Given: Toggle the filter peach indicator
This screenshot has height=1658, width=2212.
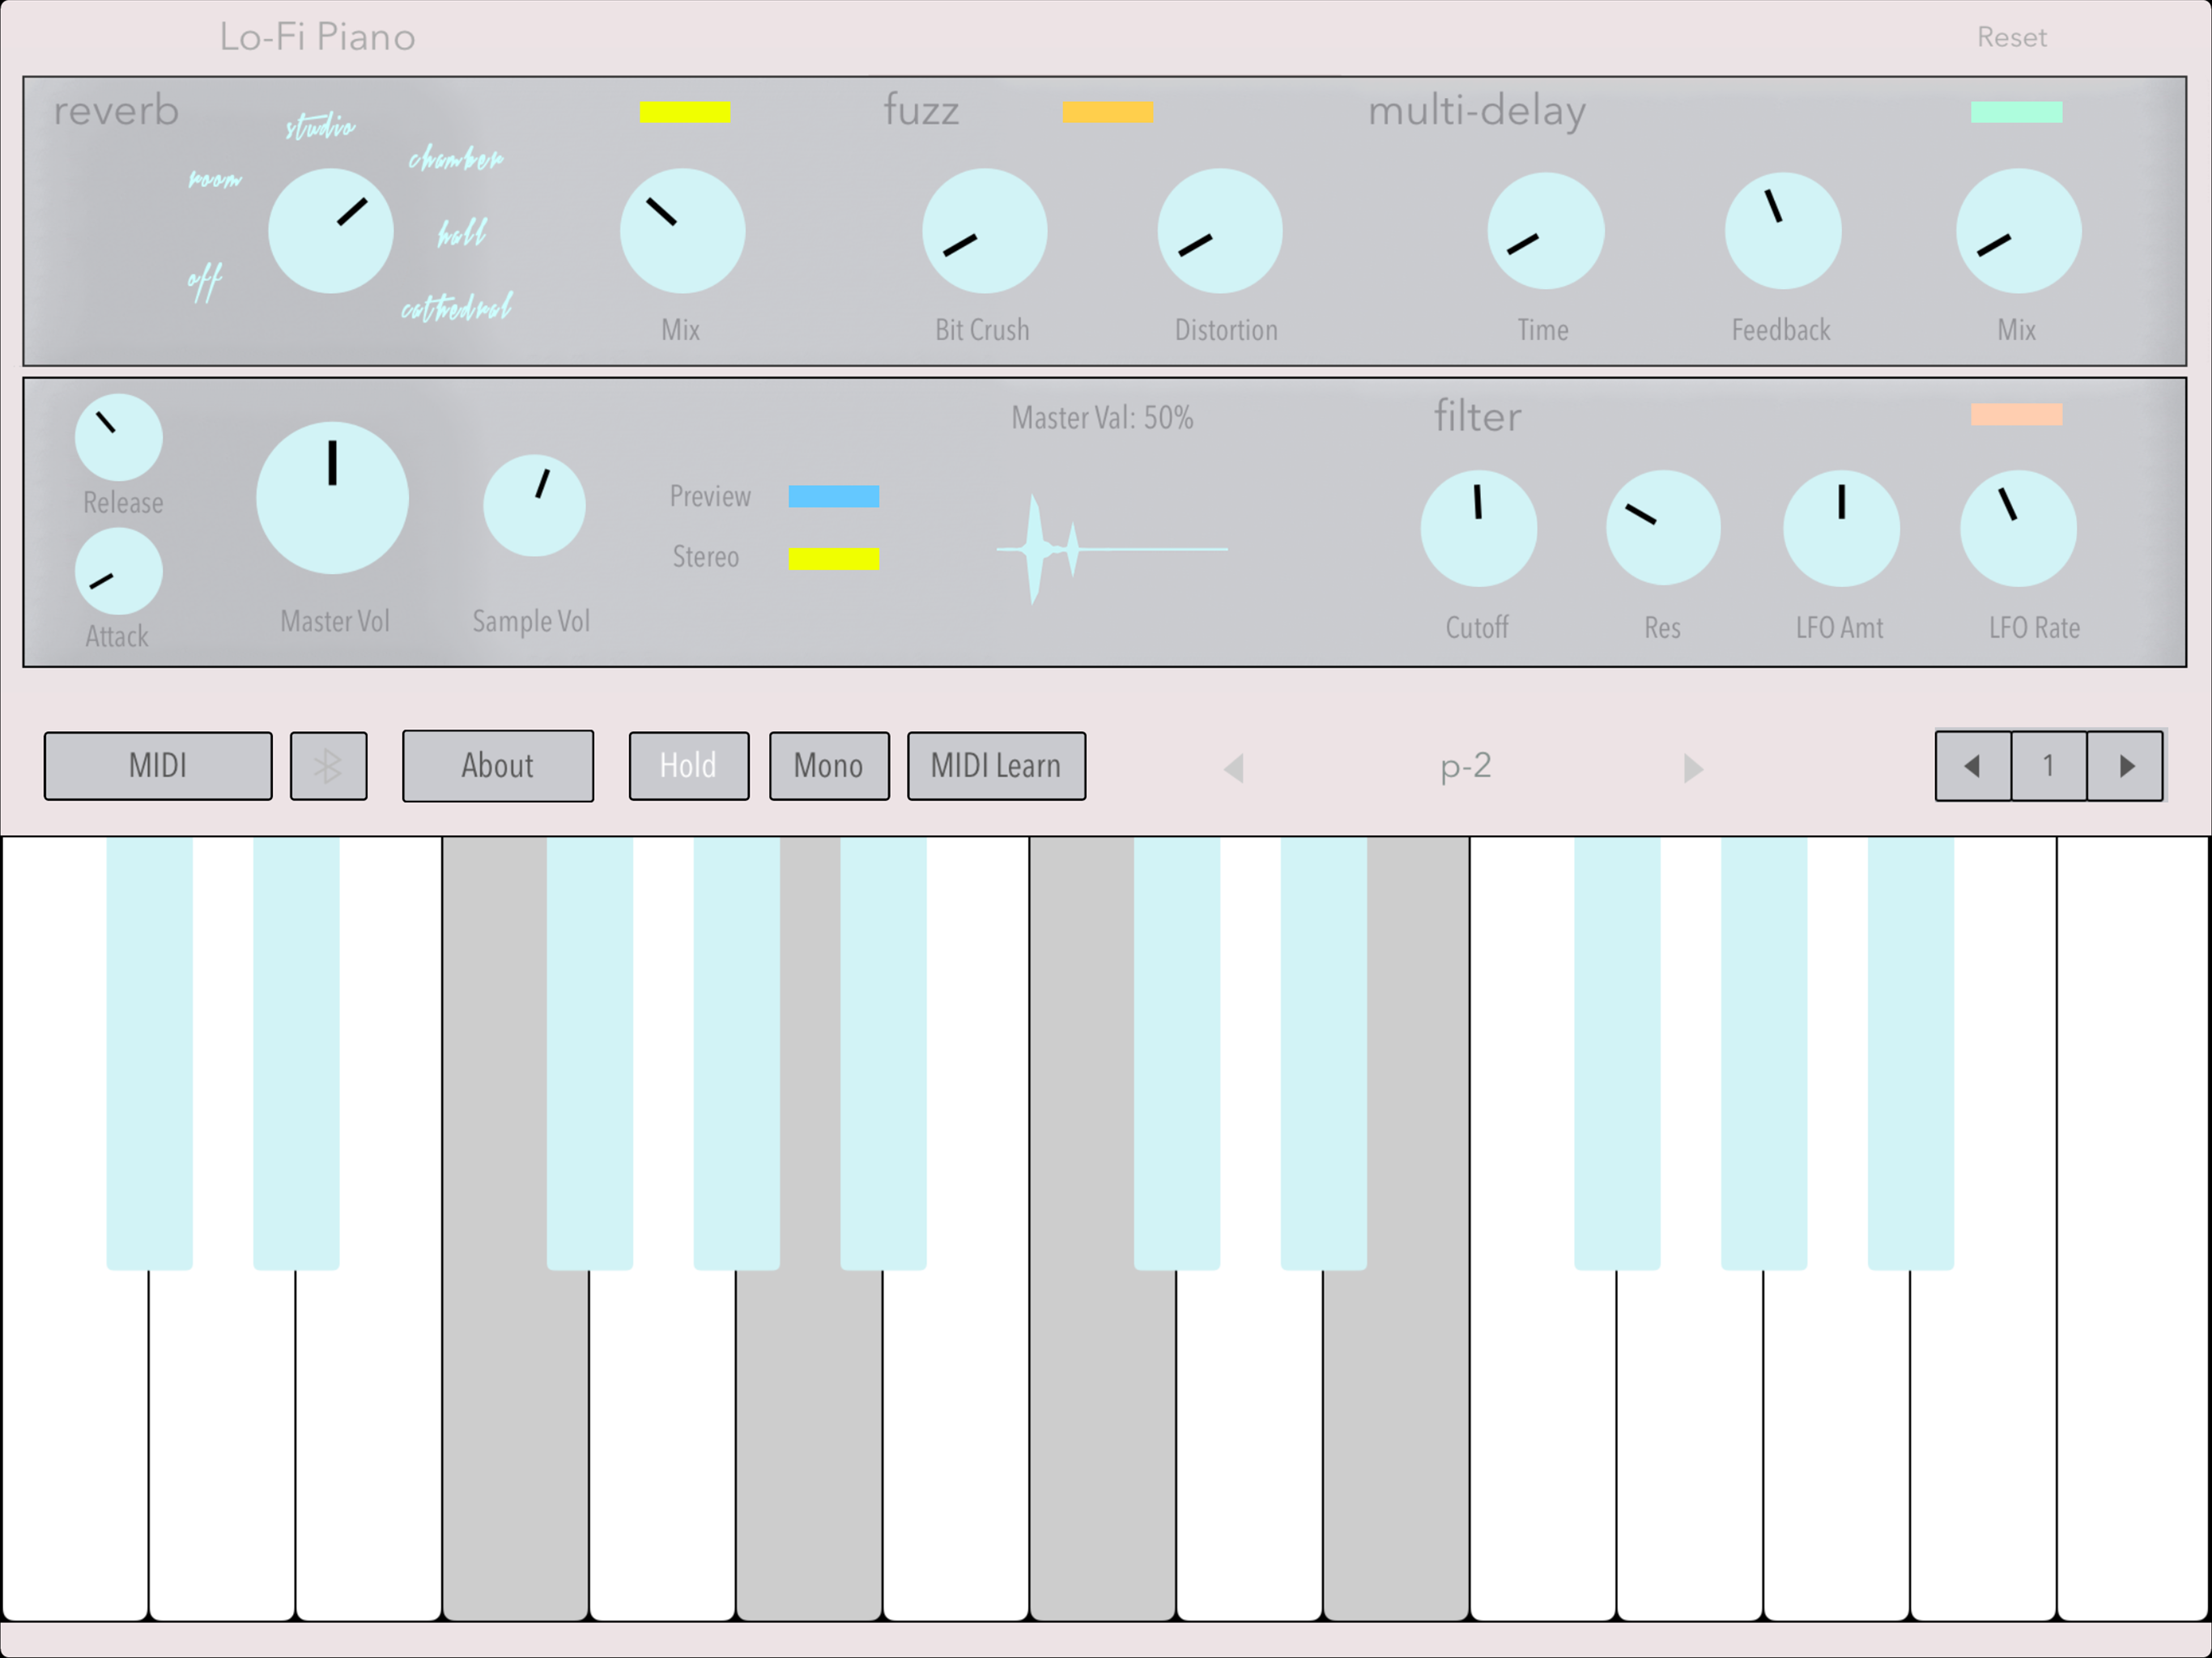Looking at the screenshot, I should coord(2016,414).
